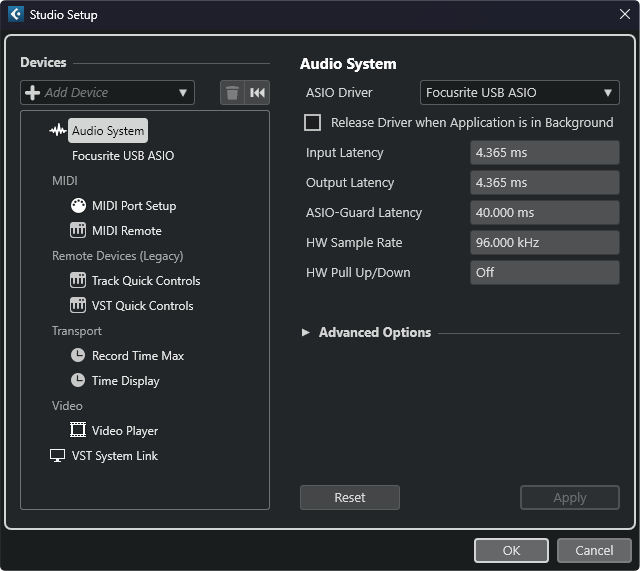Click the ASIO Driver label
Image resolution: width=640 pixels, height=571 pixels.
(x=339, y=93)
